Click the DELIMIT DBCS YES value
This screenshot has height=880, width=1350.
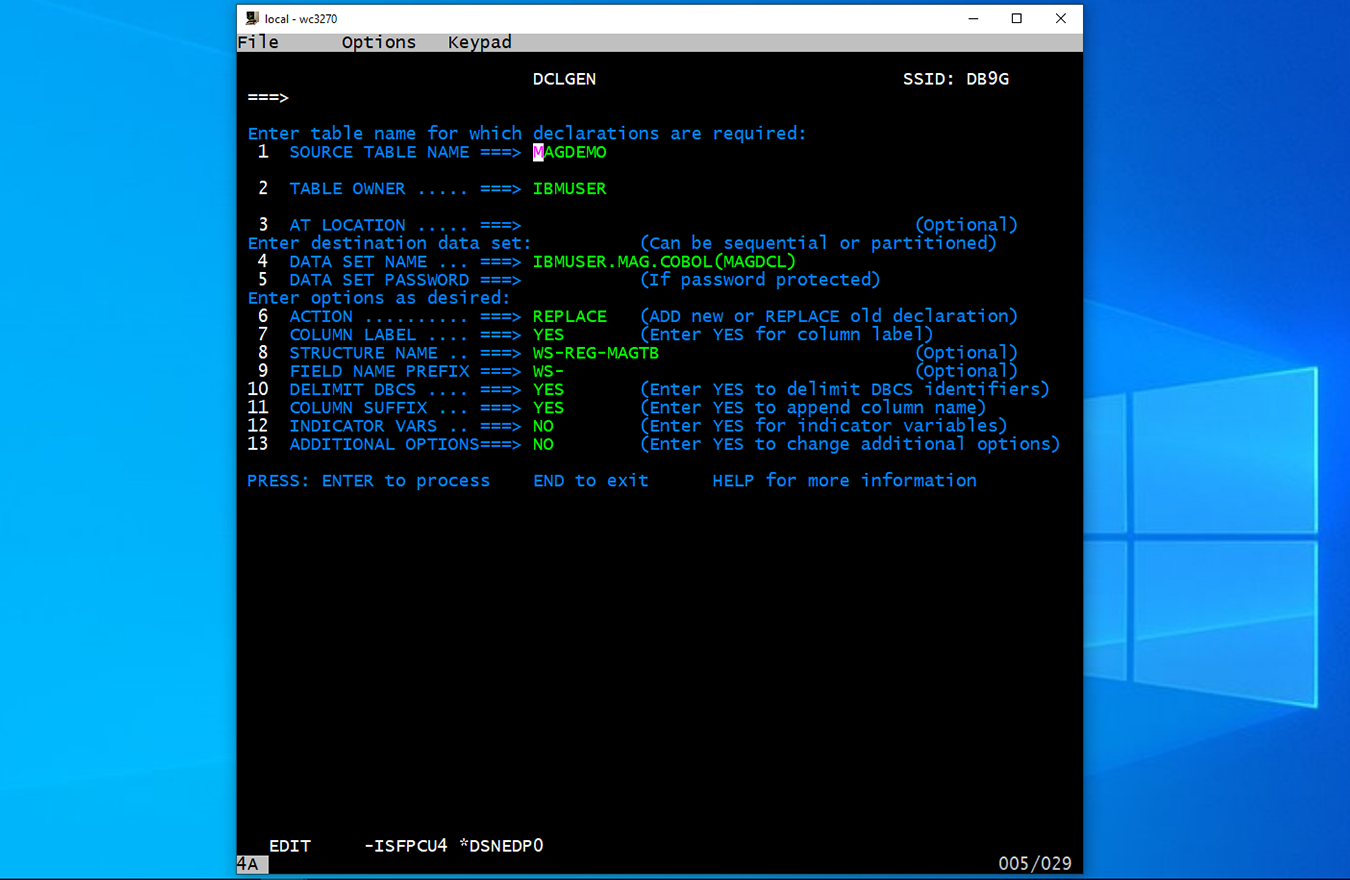tap(548, 390)
